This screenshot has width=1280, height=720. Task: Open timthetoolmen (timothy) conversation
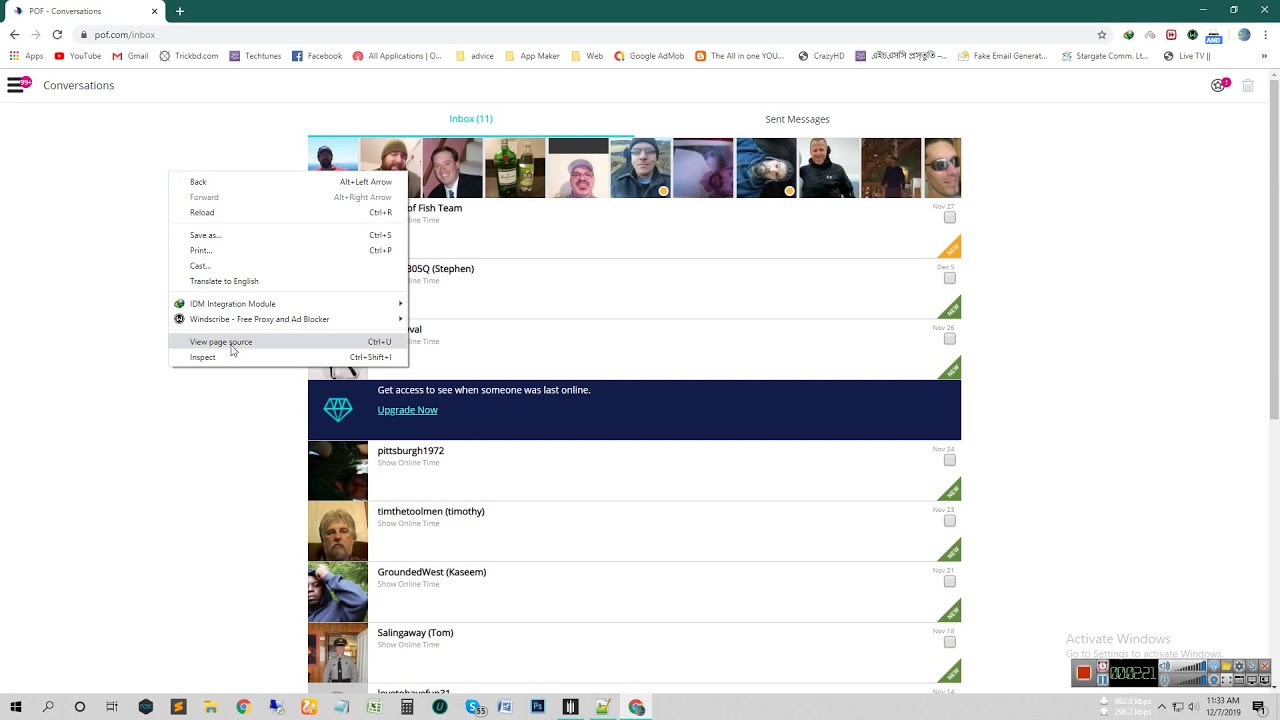(634, 531)
